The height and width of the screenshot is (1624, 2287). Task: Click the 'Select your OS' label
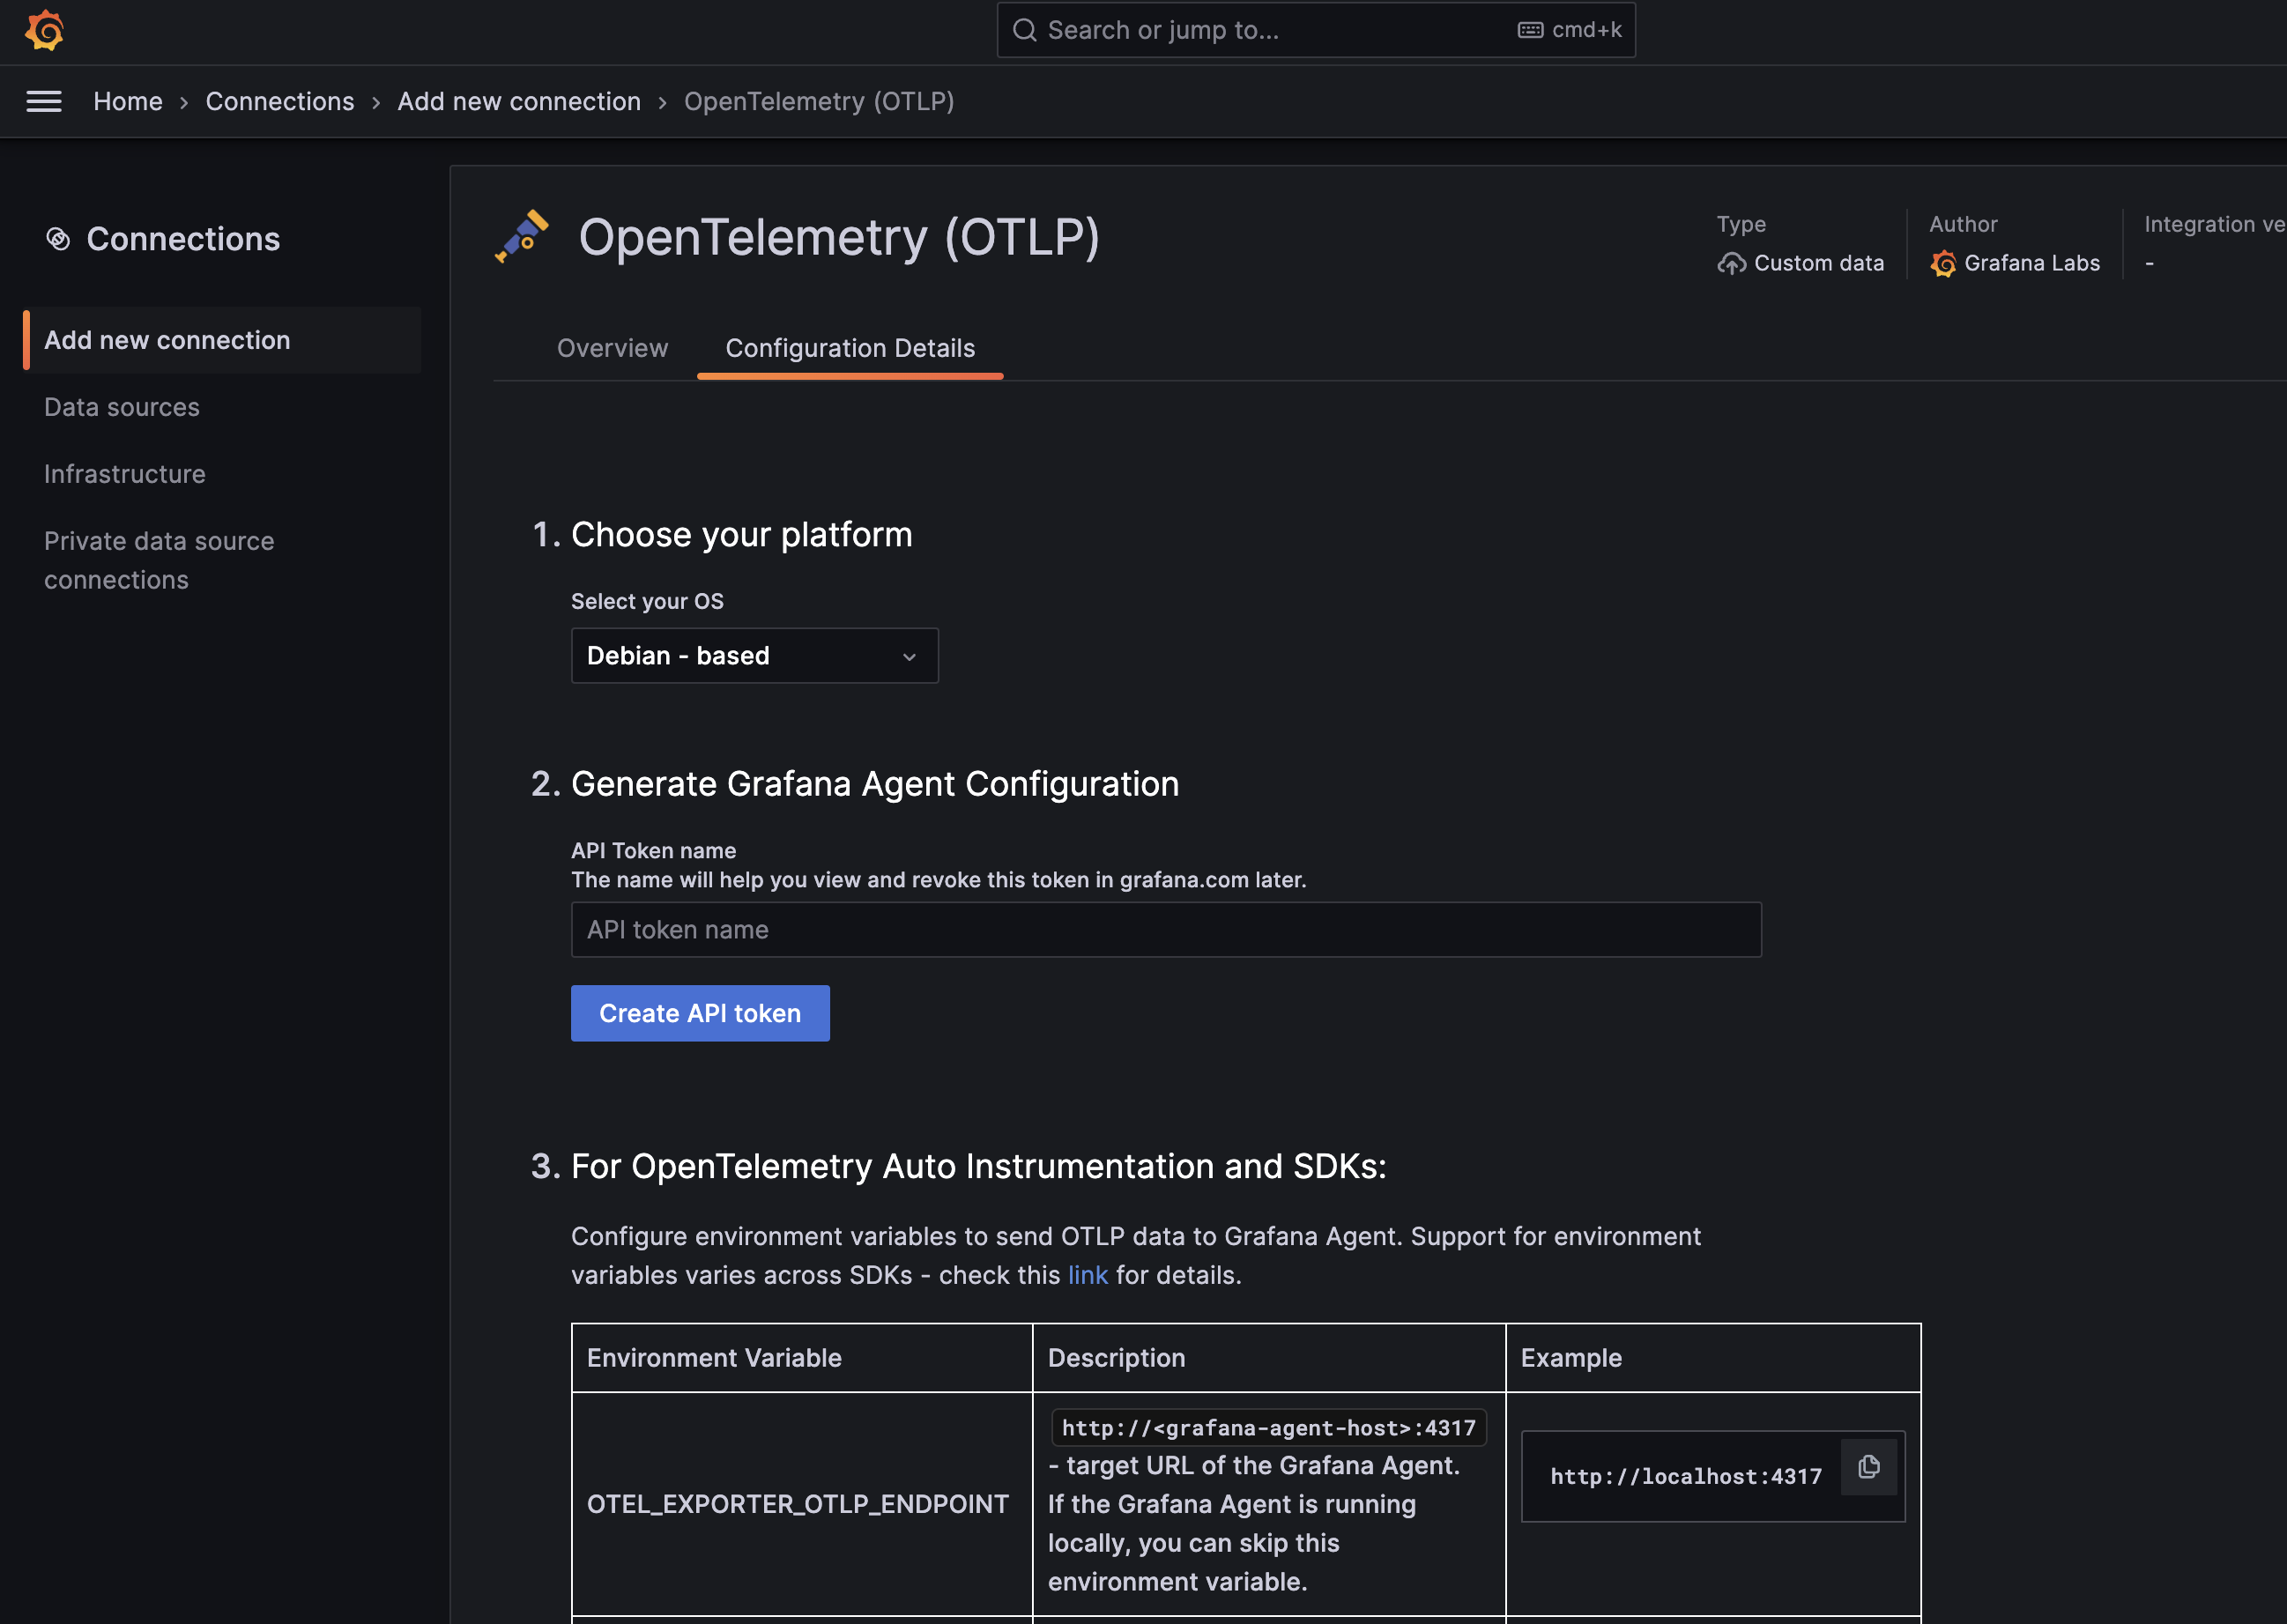point(647,601)
